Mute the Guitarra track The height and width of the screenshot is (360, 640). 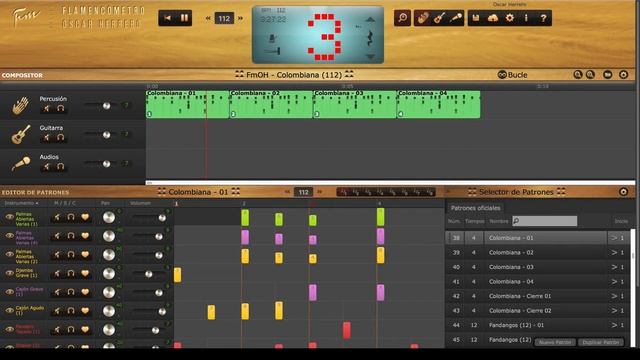[x=47, y=138]
